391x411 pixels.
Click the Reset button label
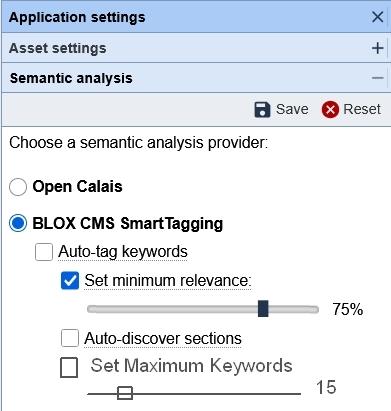(362, 109)
